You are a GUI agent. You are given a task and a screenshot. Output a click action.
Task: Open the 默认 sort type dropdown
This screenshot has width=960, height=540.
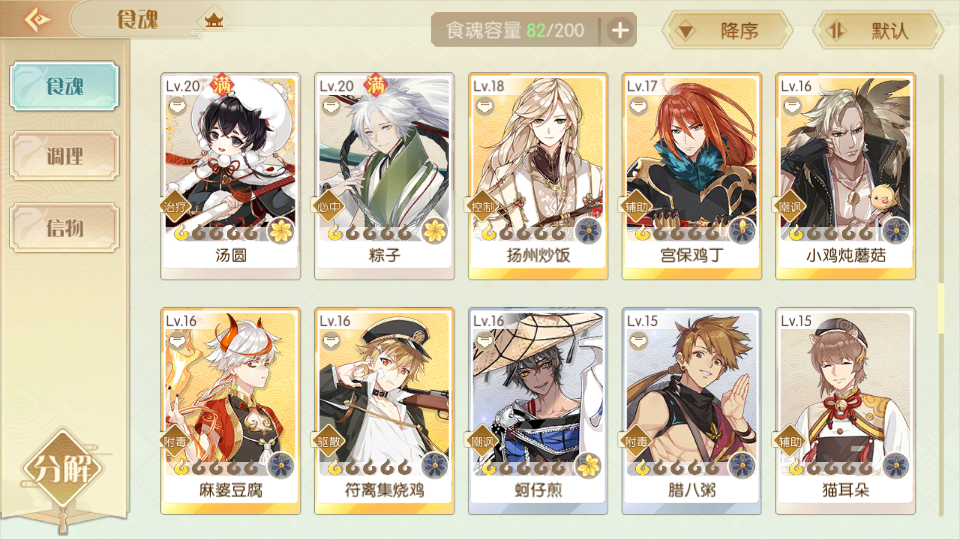877,30
